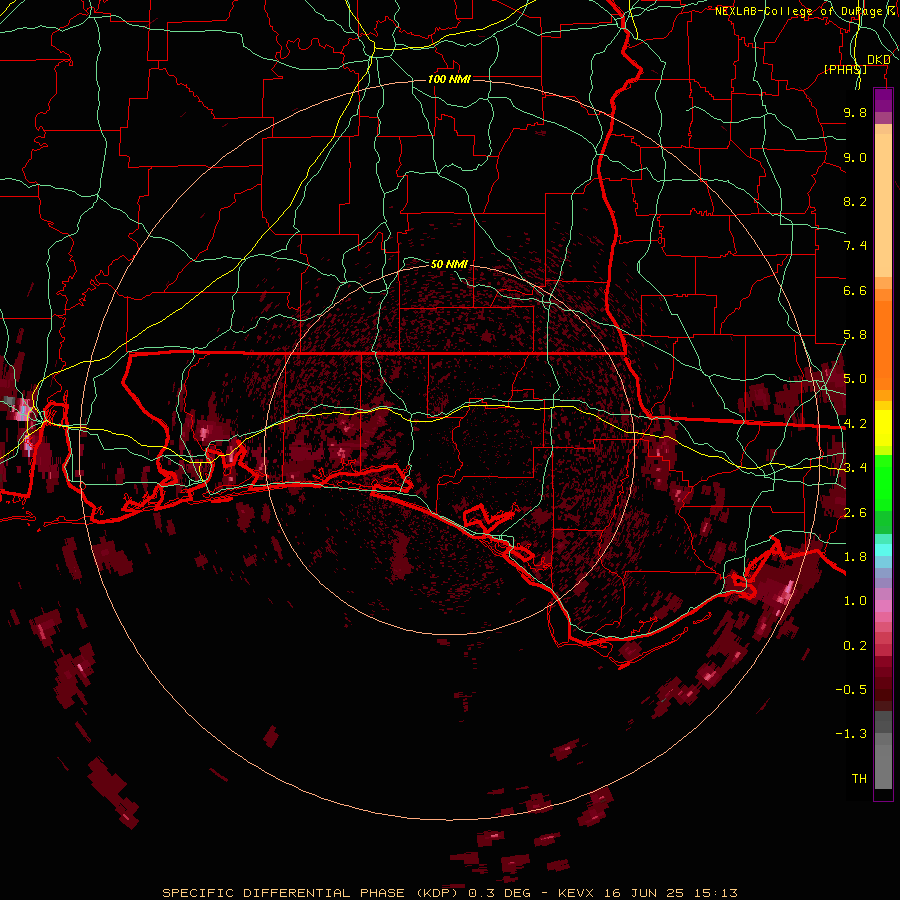Pick the orange segment of the color bar

point(883,344)
